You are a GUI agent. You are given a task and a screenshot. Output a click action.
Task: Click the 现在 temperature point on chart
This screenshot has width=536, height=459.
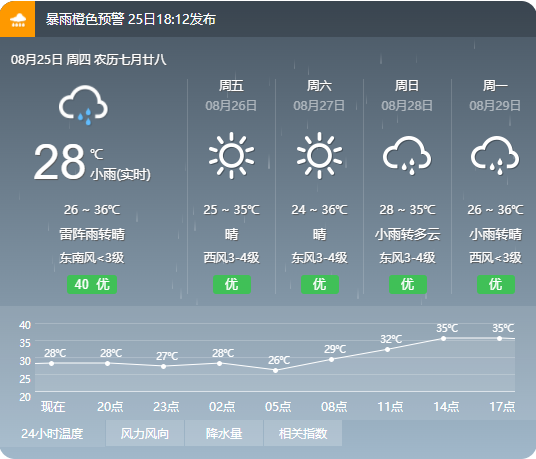point(51,363)
